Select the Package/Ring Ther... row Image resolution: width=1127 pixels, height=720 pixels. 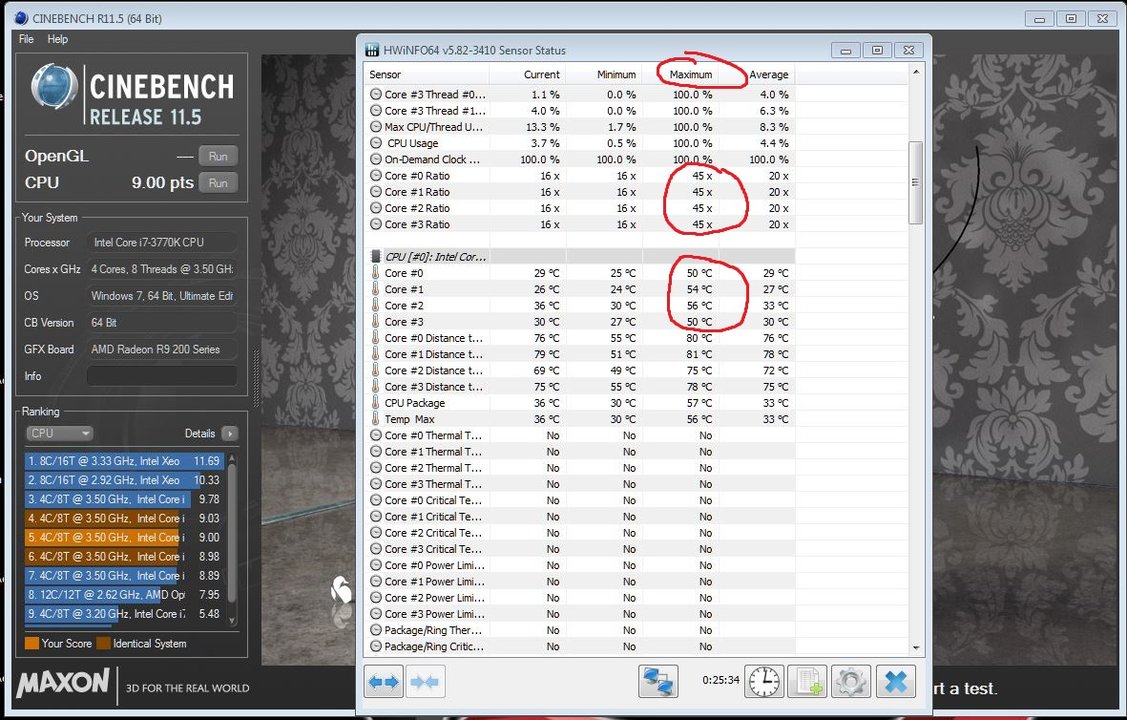(580, 630)
